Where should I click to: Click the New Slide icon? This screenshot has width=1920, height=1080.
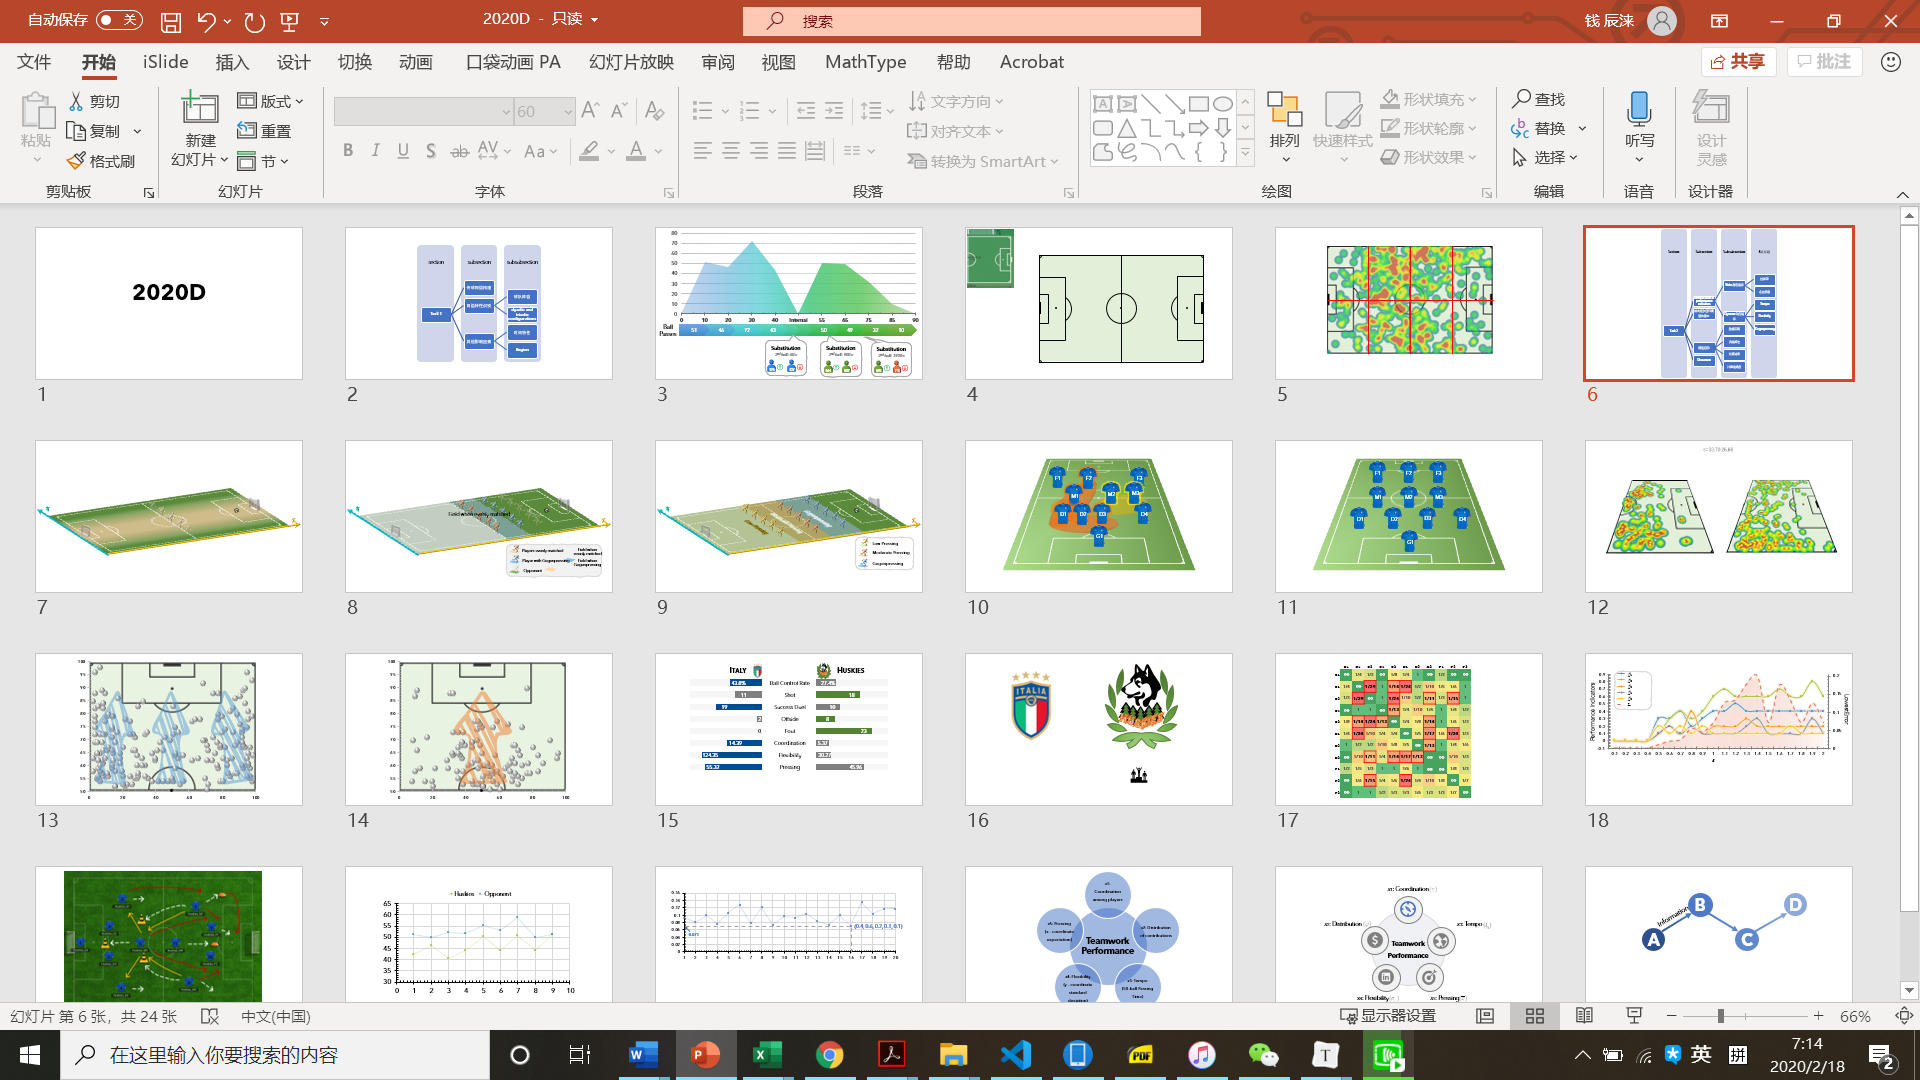(x=199, y=109)
